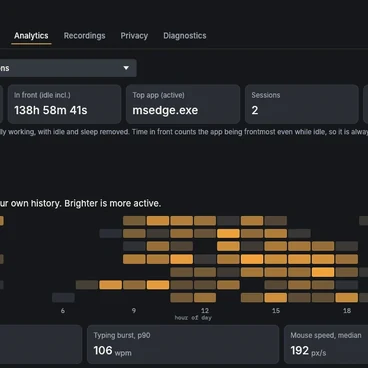Click the "Mouse speed, median" label
The width and height of the screenshot is (368, 368).
point(326,335)
